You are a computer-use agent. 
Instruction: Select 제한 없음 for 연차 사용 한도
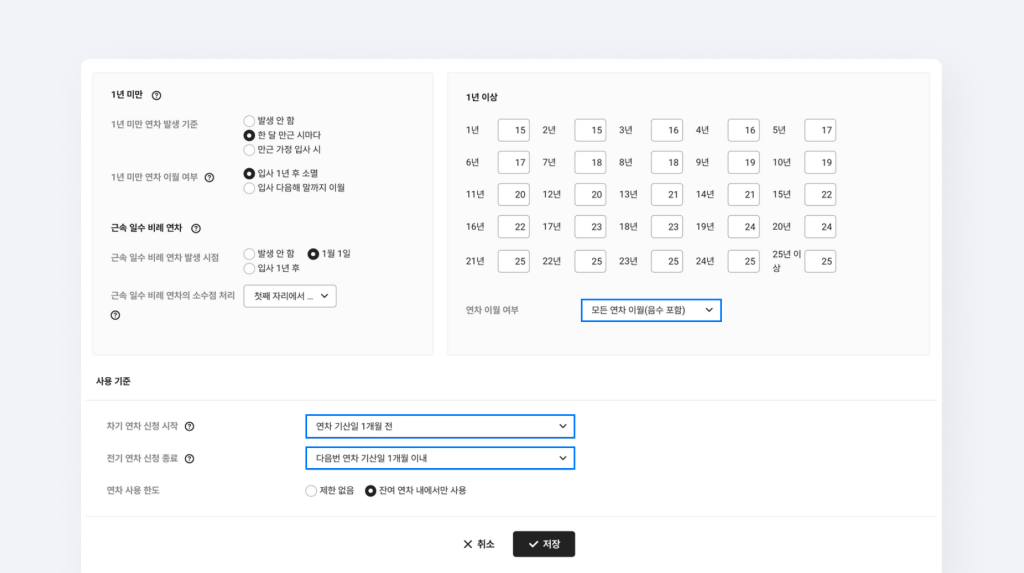pyautogui.click(x=311, y=491)
